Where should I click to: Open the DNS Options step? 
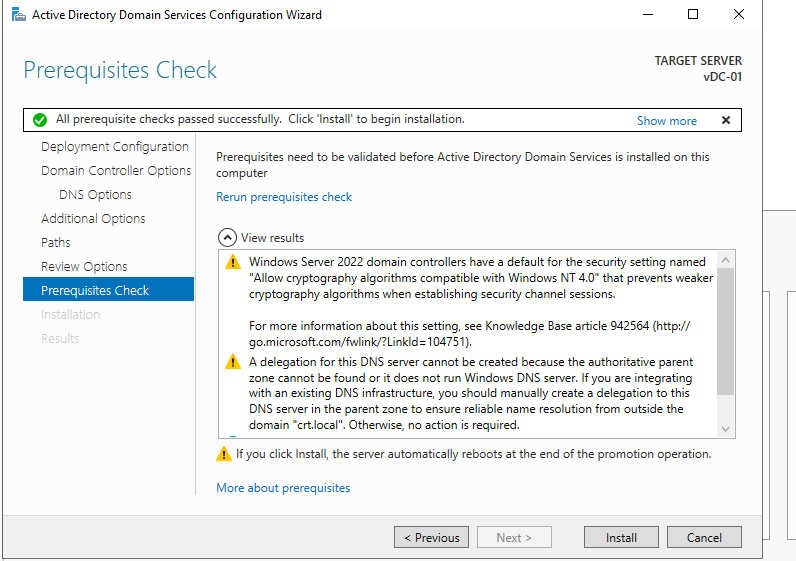tap(95, 194)
